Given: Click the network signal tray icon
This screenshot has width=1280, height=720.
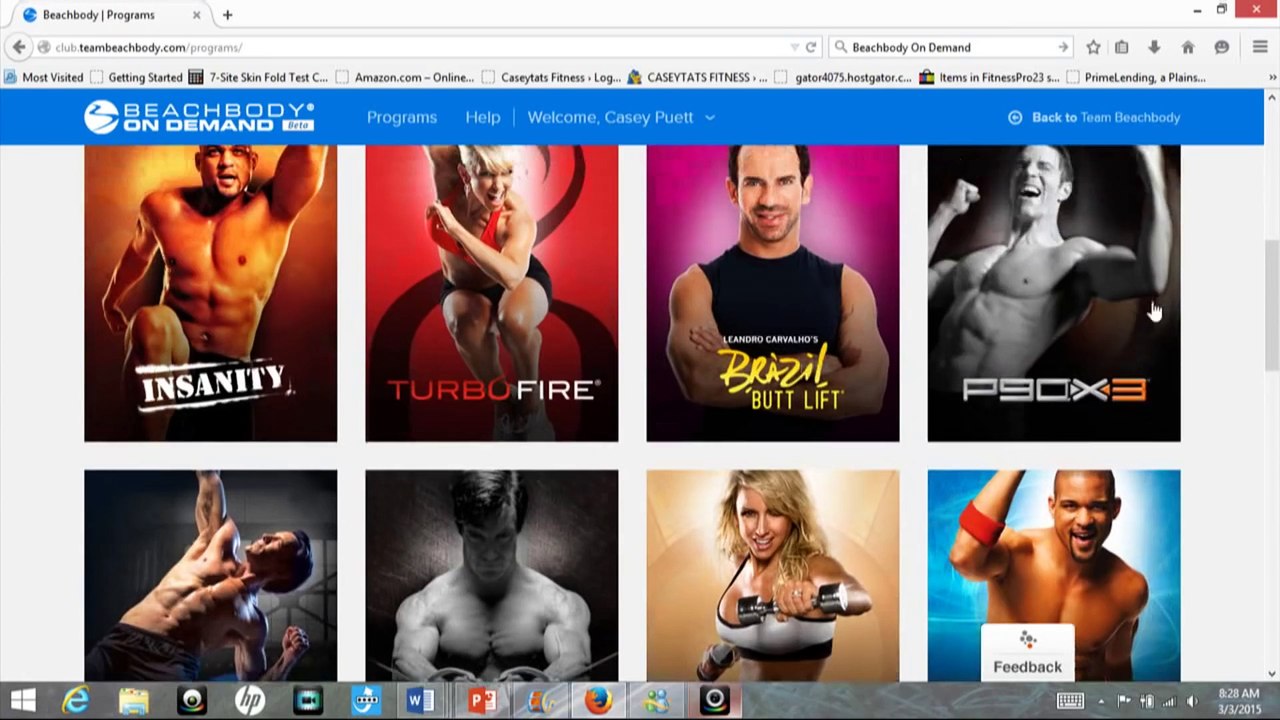Looking at the screenshot, I should click(1168, 701).
